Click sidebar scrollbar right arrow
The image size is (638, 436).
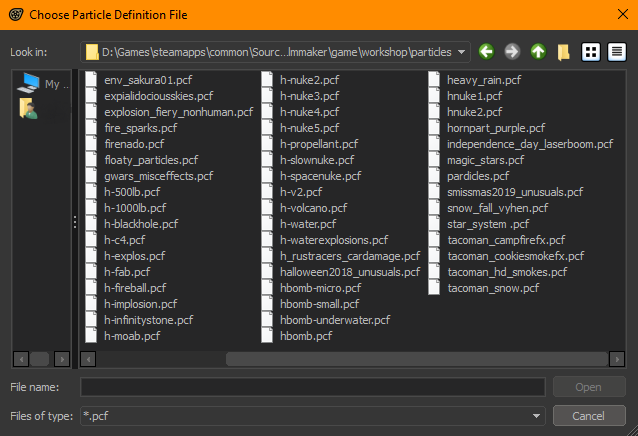[x=62, y=359]
